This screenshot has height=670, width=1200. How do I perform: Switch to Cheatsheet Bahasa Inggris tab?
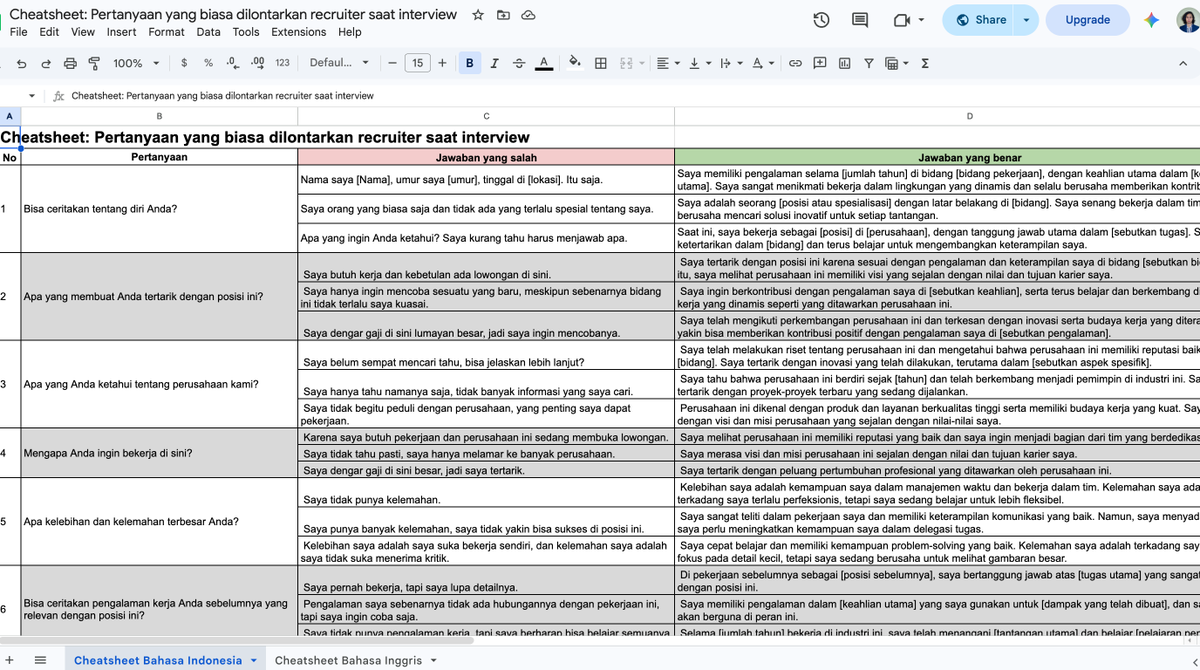(357, 660)
